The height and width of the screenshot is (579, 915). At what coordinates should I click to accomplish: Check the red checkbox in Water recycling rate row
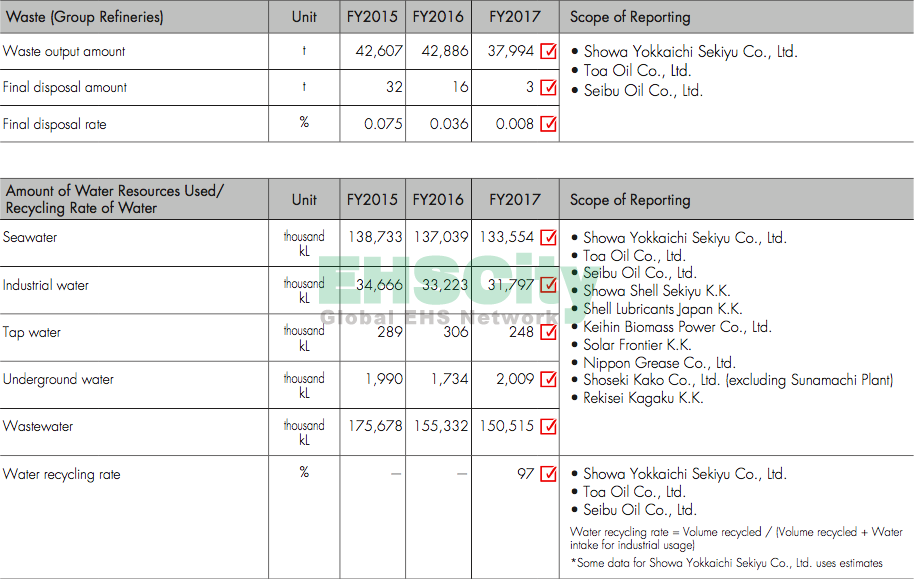coord(549,474)
